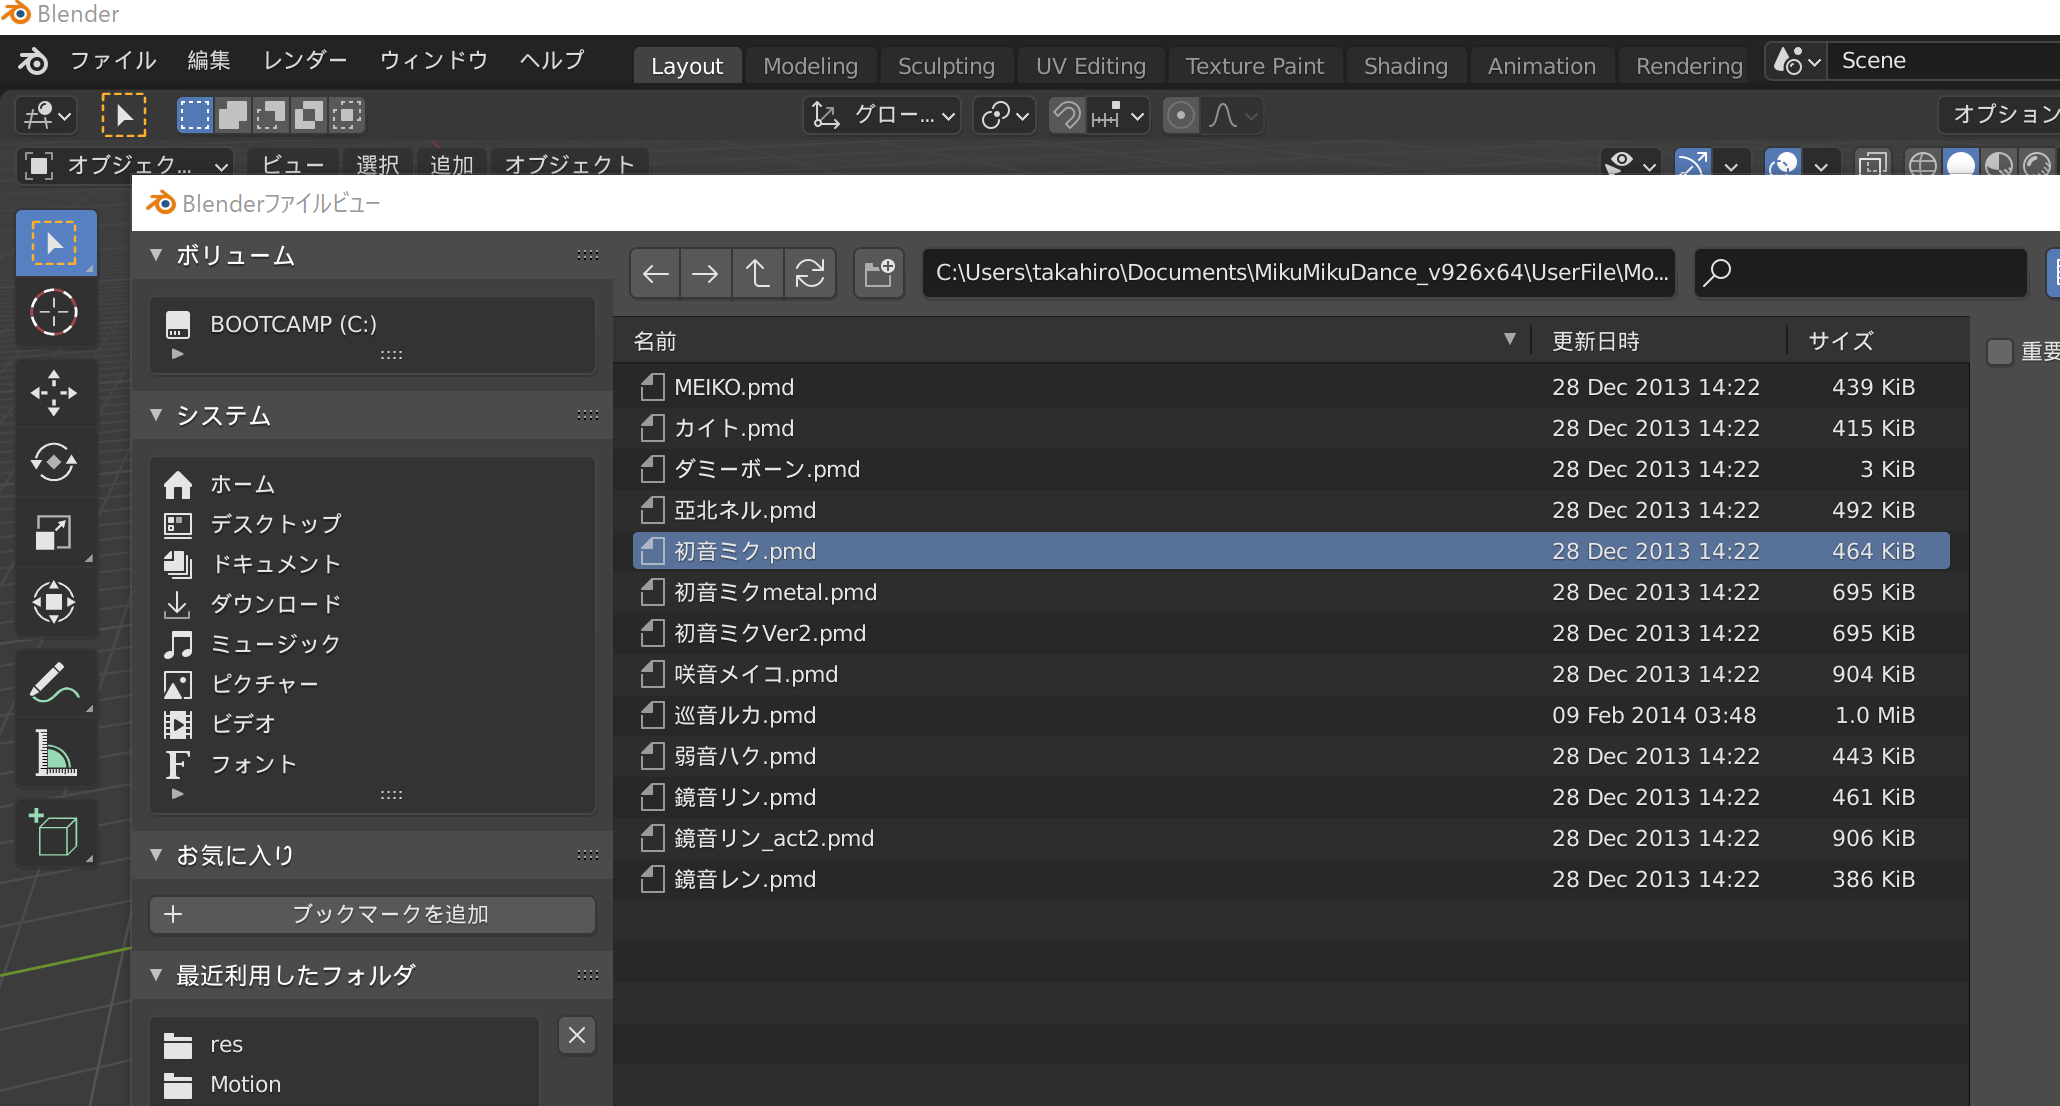Go up to parent directory
The width and height of the screenshot is (2060, 1106).
pos(757,273)
